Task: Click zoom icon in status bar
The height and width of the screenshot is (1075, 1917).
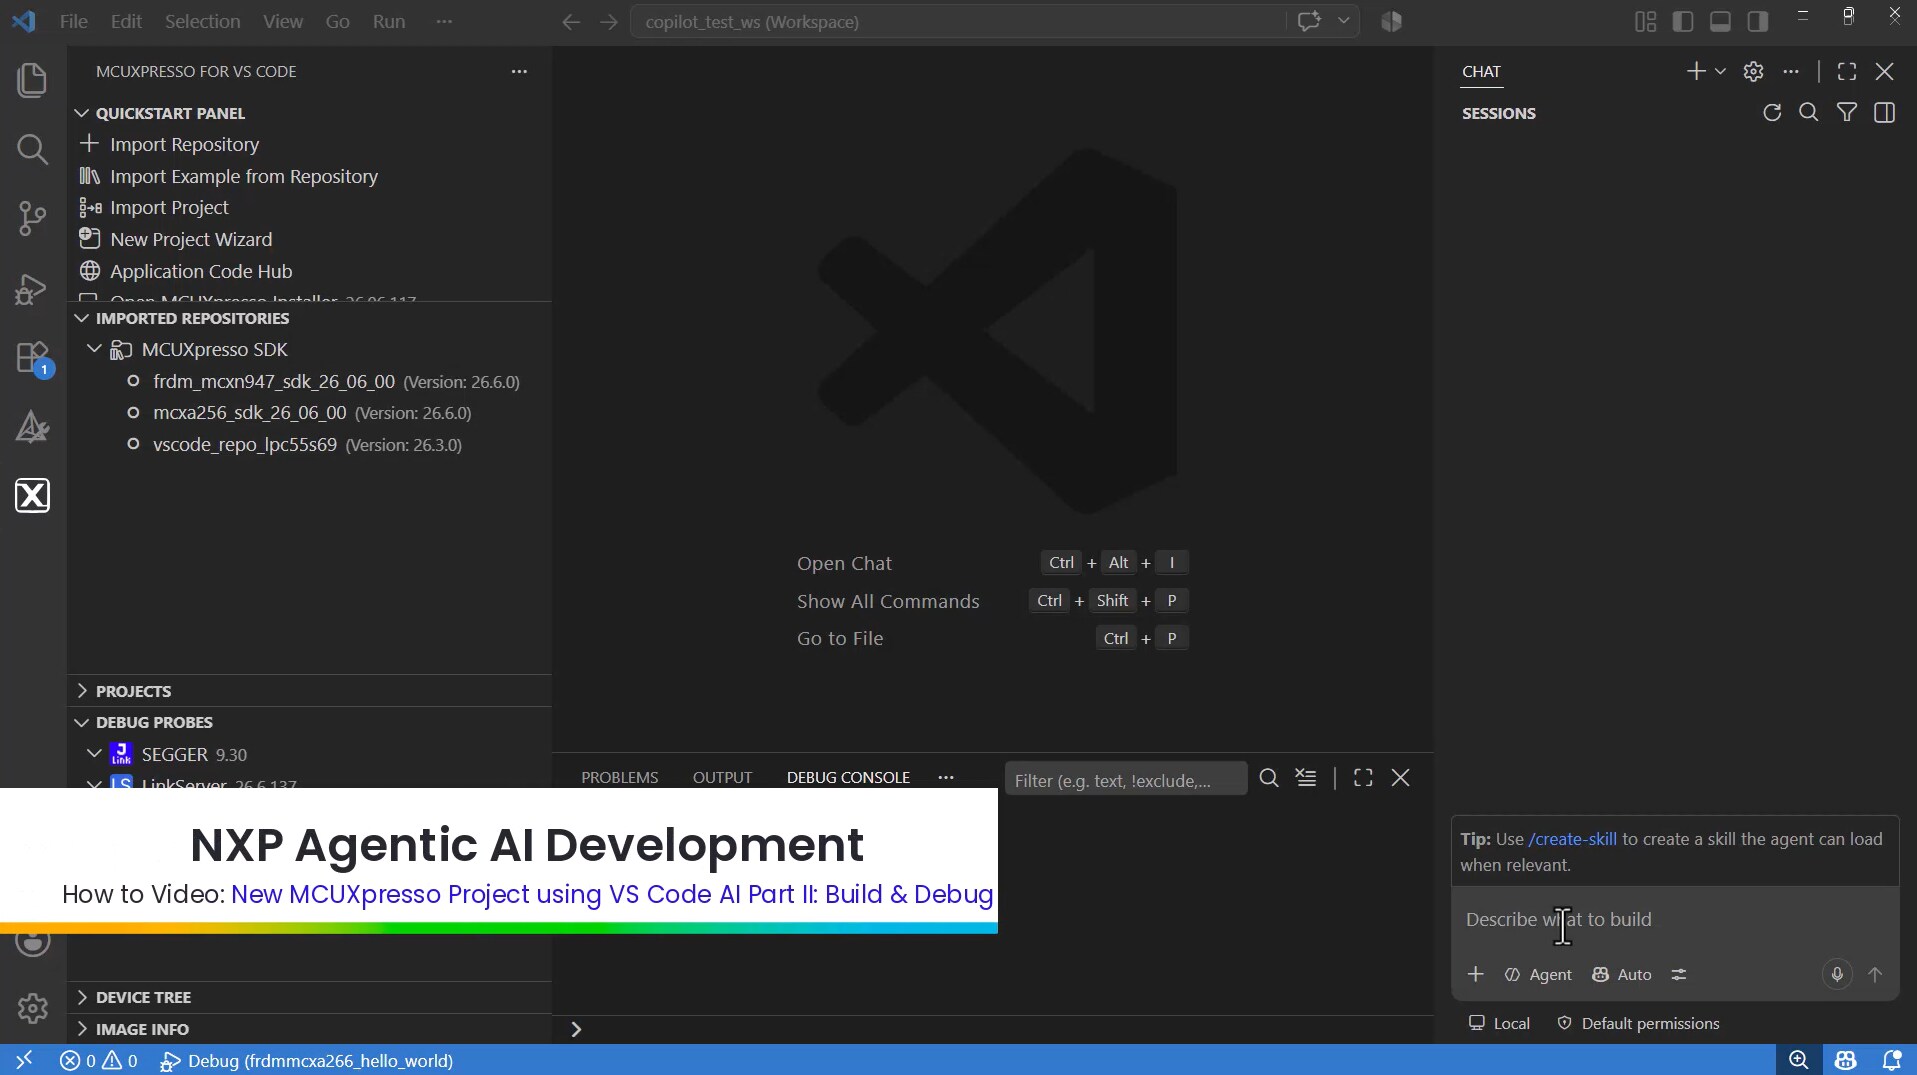Action: (1799, 1060)
